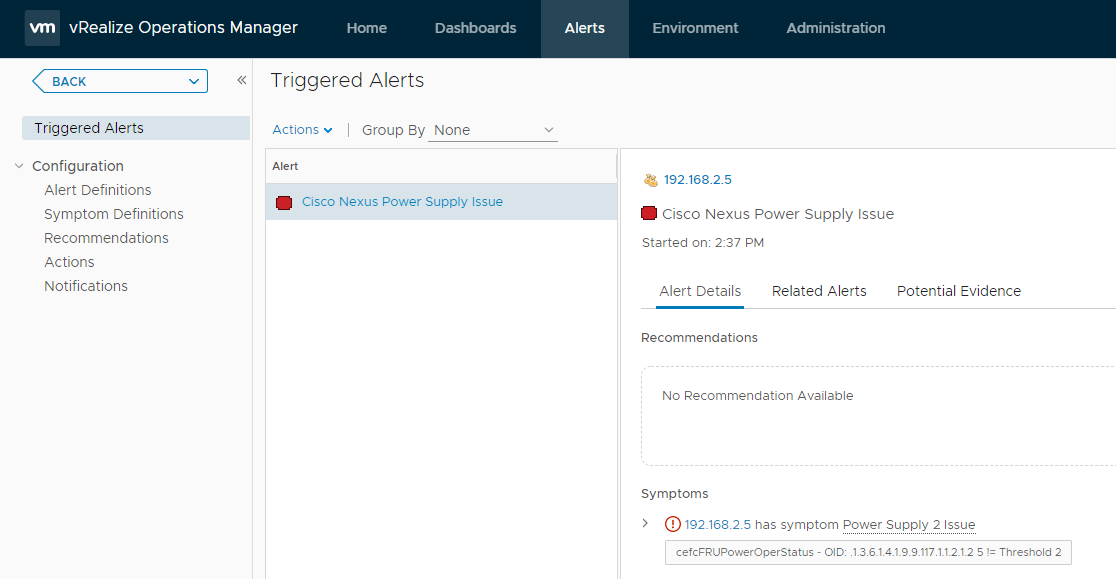This screenshot has height=579, width=1116.
Task: Open the Cisco Nexus Power Supply Issue alert link
Action: click(x=402, y=202)
